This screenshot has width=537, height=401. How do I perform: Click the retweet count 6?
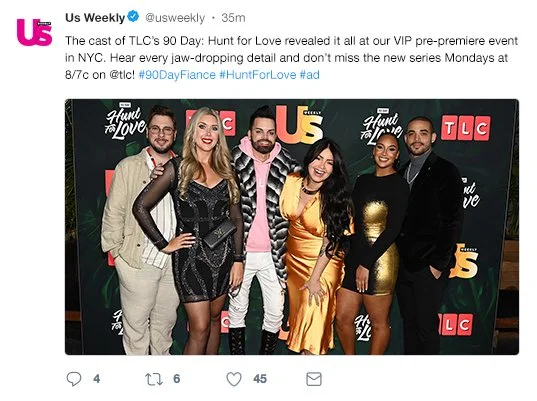pos(176,379)
